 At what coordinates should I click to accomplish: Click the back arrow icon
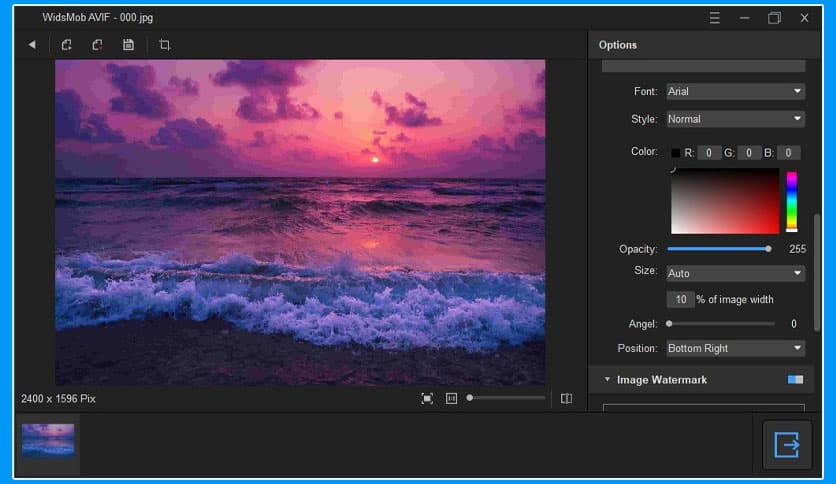[x=32, y=45]
